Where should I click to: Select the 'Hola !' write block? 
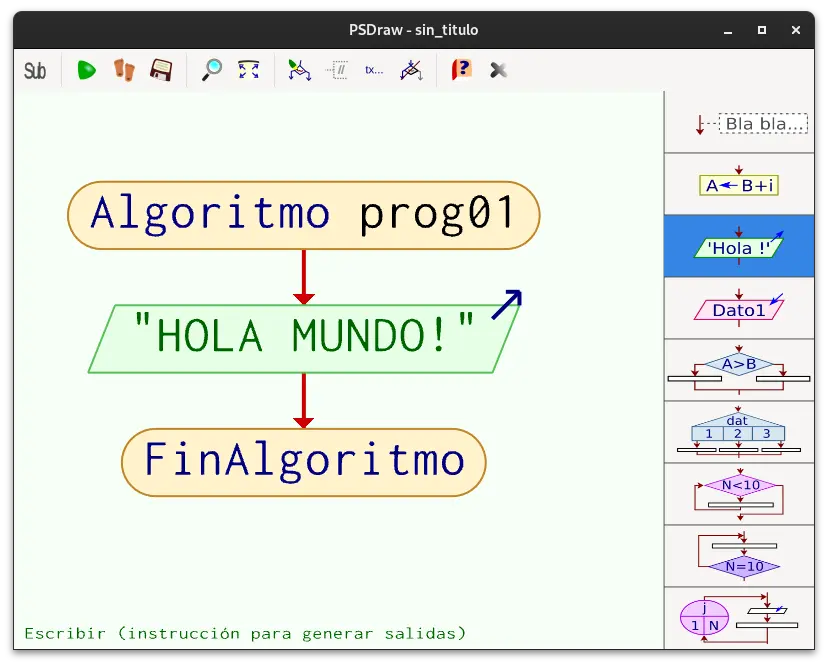coord(739,246)
